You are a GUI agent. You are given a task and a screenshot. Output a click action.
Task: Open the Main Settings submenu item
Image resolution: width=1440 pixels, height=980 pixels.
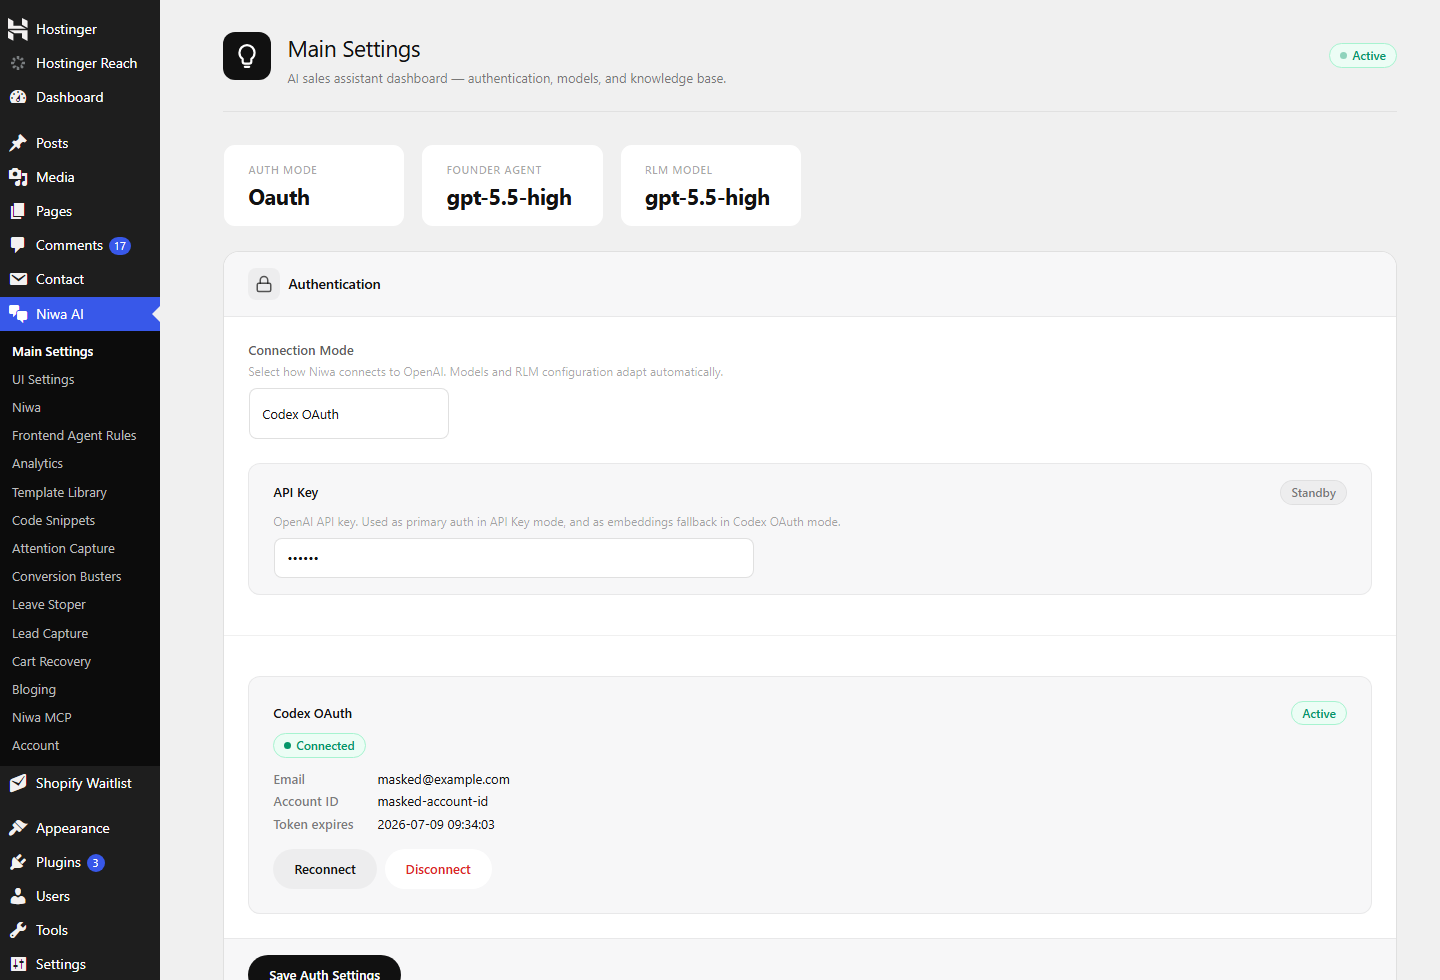(x=53, y=351)
